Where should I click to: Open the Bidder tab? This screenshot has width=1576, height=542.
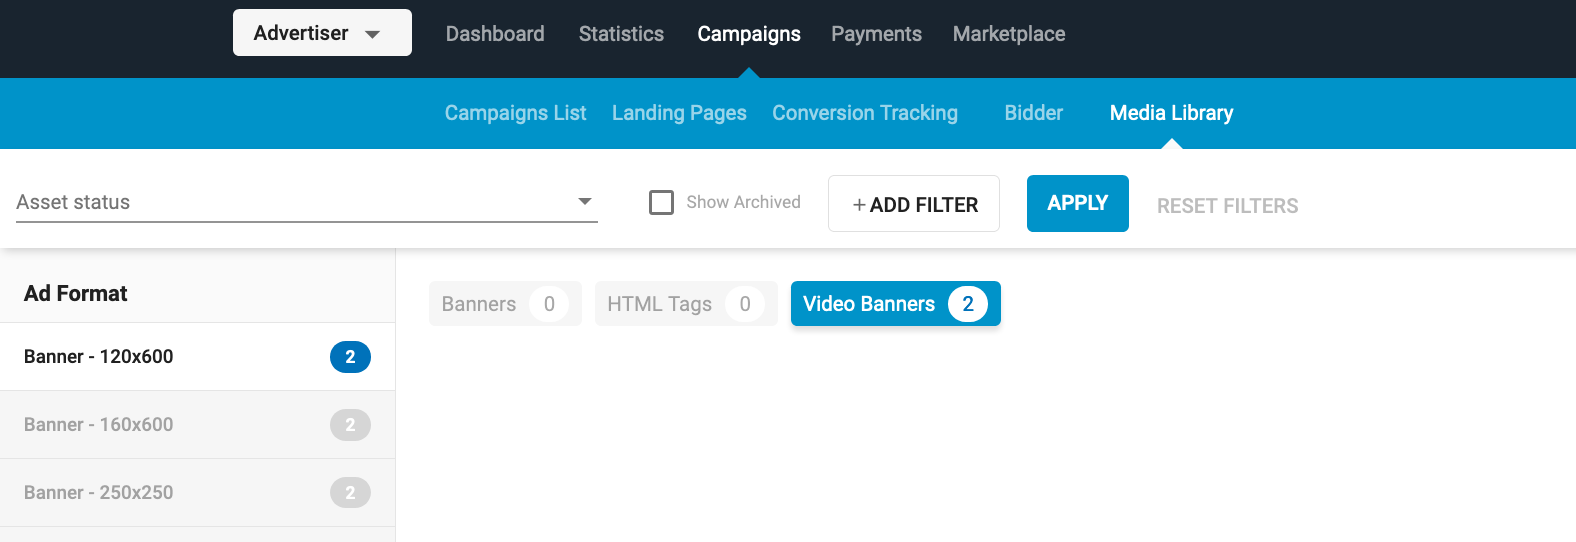click(1033, 113)
